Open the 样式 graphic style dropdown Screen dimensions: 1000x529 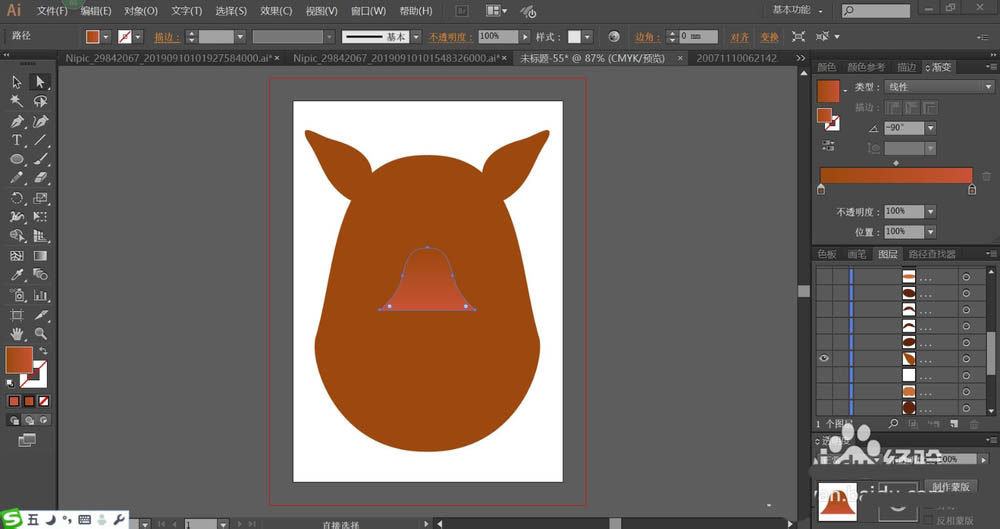pyautogui.click(x=587, y=36)
